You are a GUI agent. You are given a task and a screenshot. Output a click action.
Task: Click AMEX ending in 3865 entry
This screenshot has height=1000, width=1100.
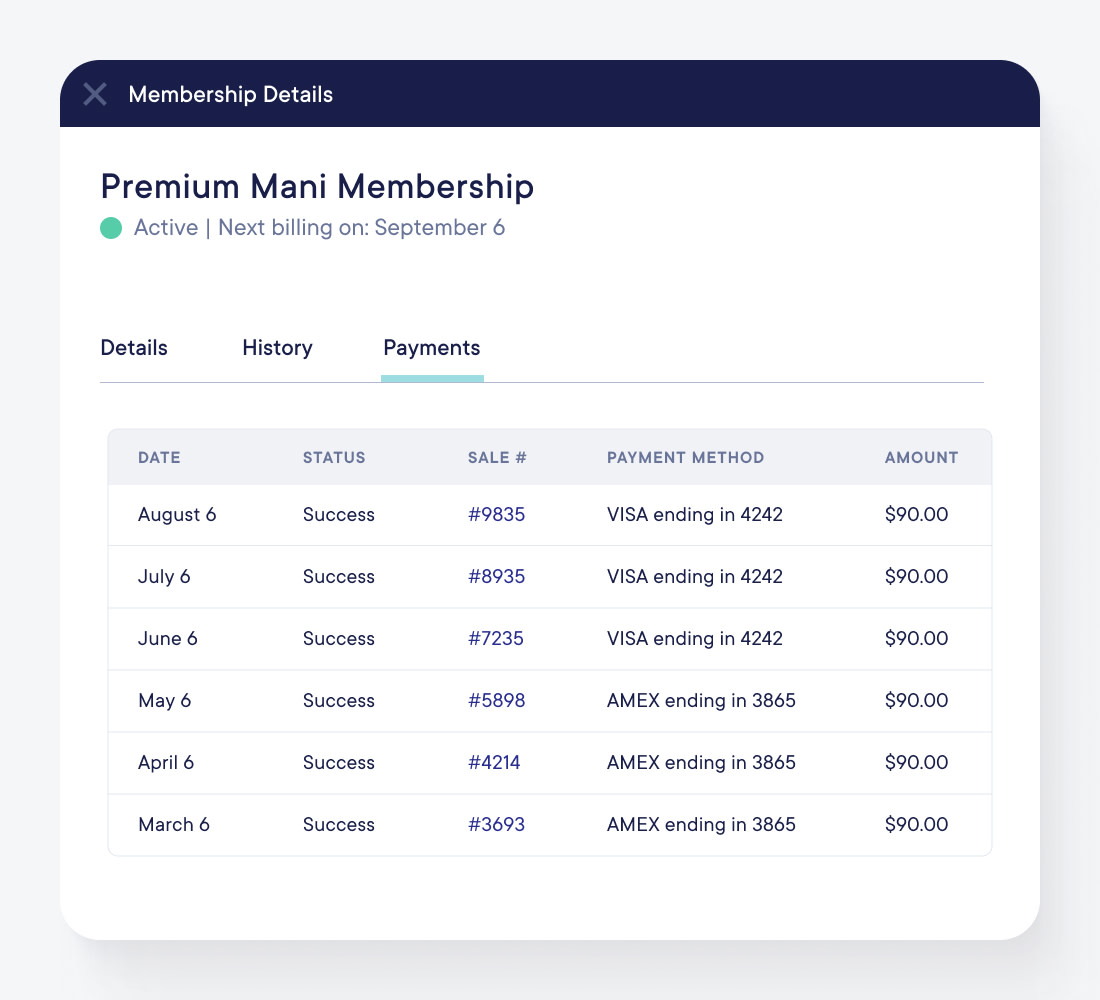(701, 700)
